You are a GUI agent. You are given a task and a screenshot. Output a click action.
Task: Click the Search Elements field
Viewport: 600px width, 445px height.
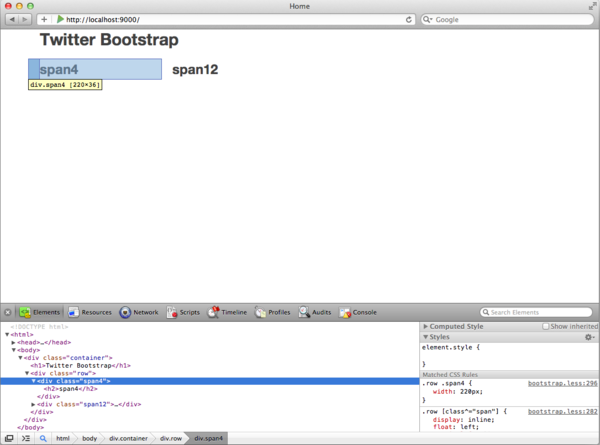pos(536,312)
